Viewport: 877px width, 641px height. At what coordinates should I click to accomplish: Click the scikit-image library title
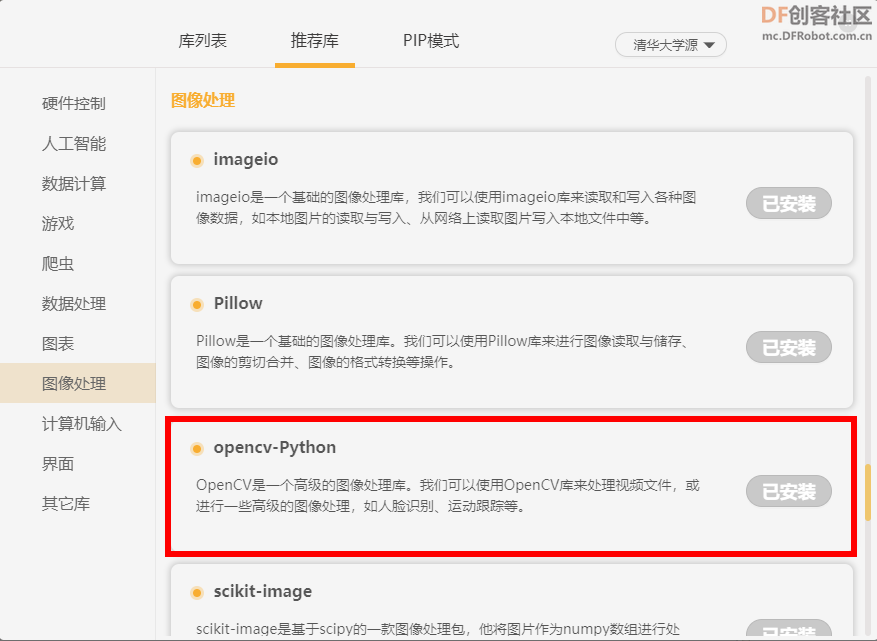pyautogui.click(x=262, y=591)
